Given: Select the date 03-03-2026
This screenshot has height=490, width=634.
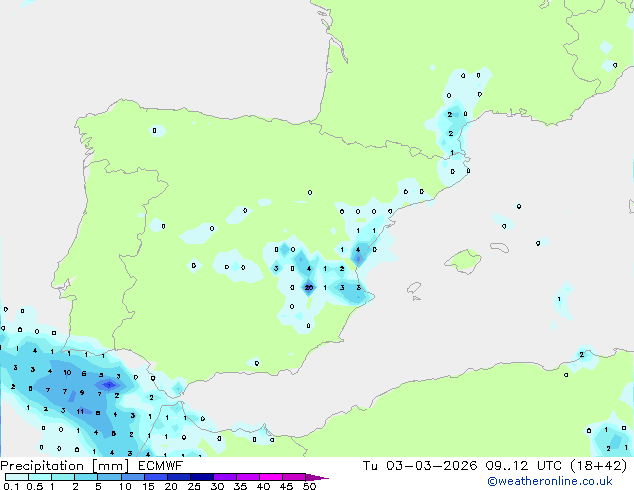Looking at the screenshot, I should click(x=431, y=466).
